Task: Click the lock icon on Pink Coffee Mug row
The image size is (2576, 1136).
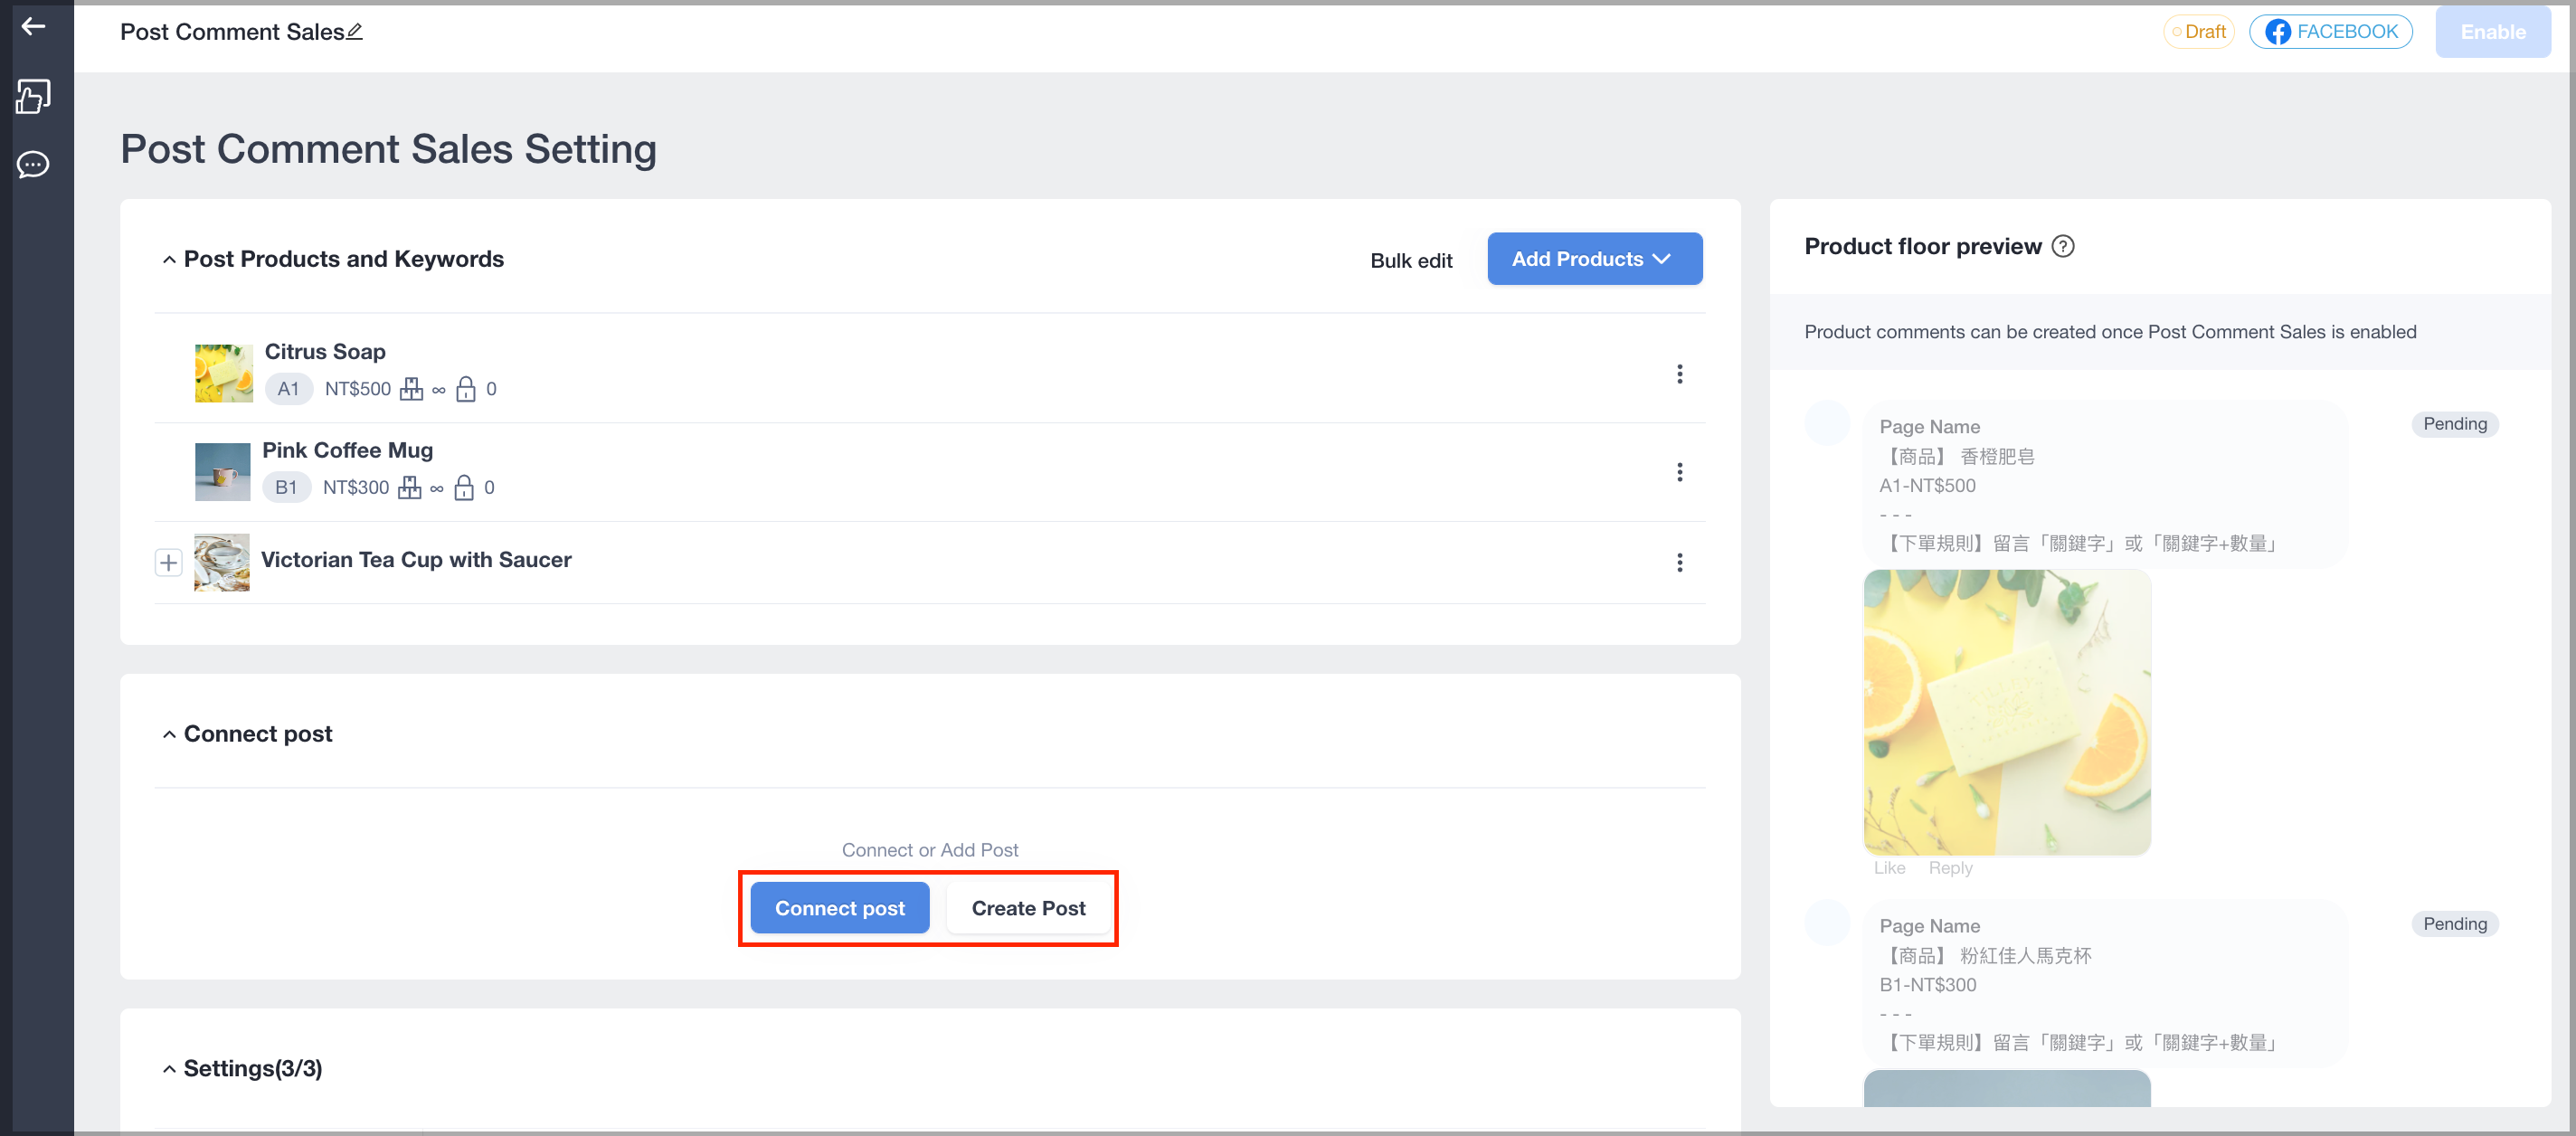Action: (x=464, y=488)
